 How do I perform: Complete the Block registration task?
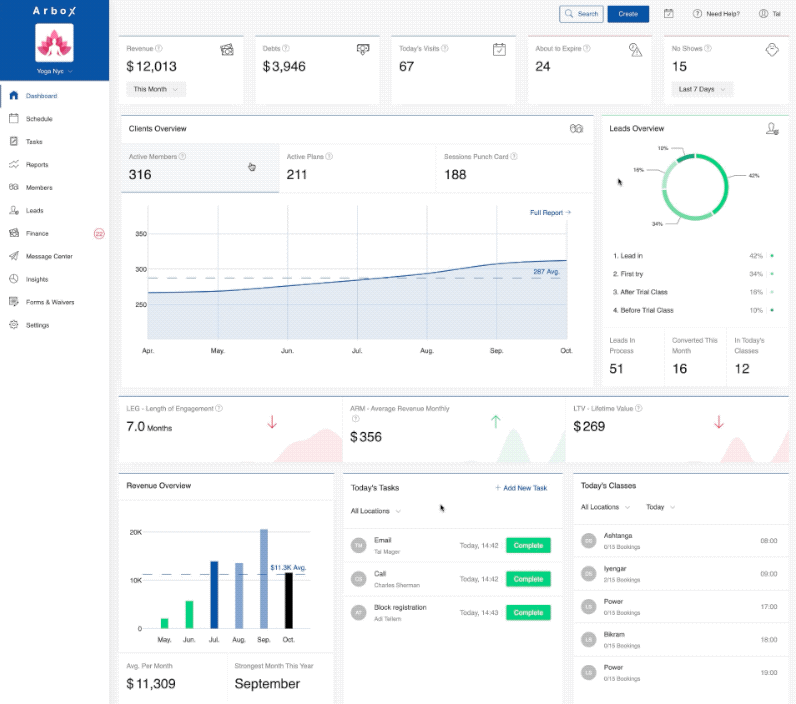[x=528, y=613]
